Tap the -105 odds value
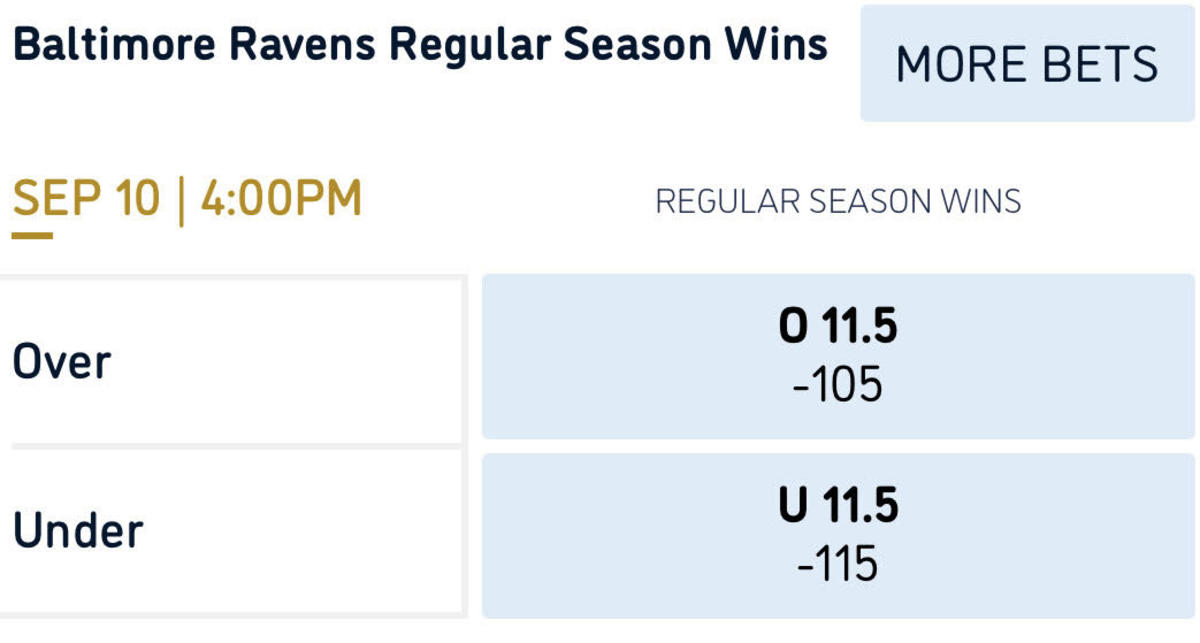Screen dimensions: 1200x643 coord(838,385)
